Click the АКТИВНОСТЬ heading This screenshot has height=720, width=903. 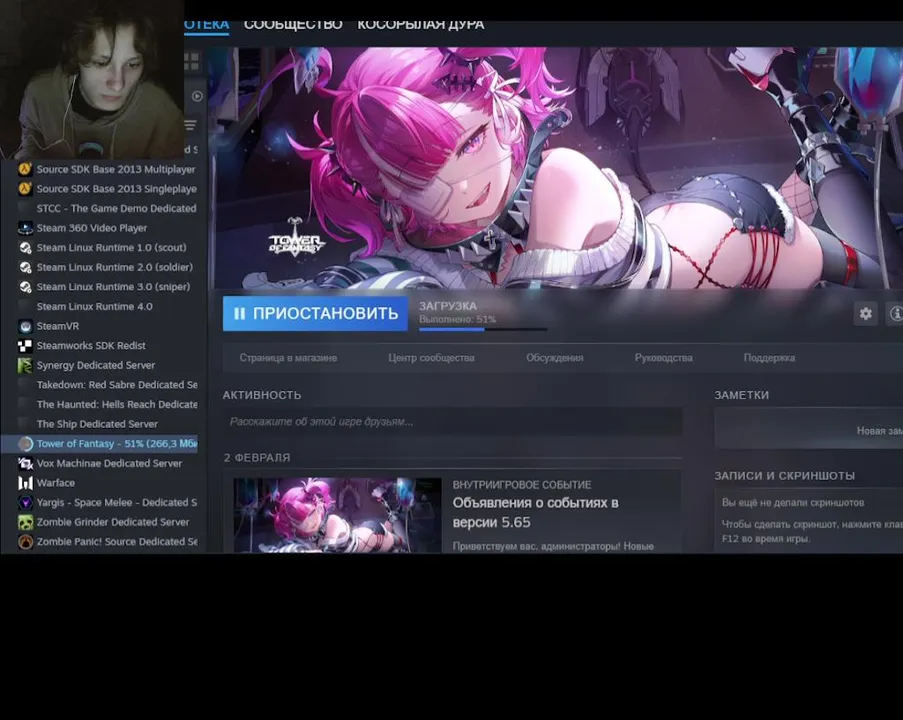click(x=262, y=395)
